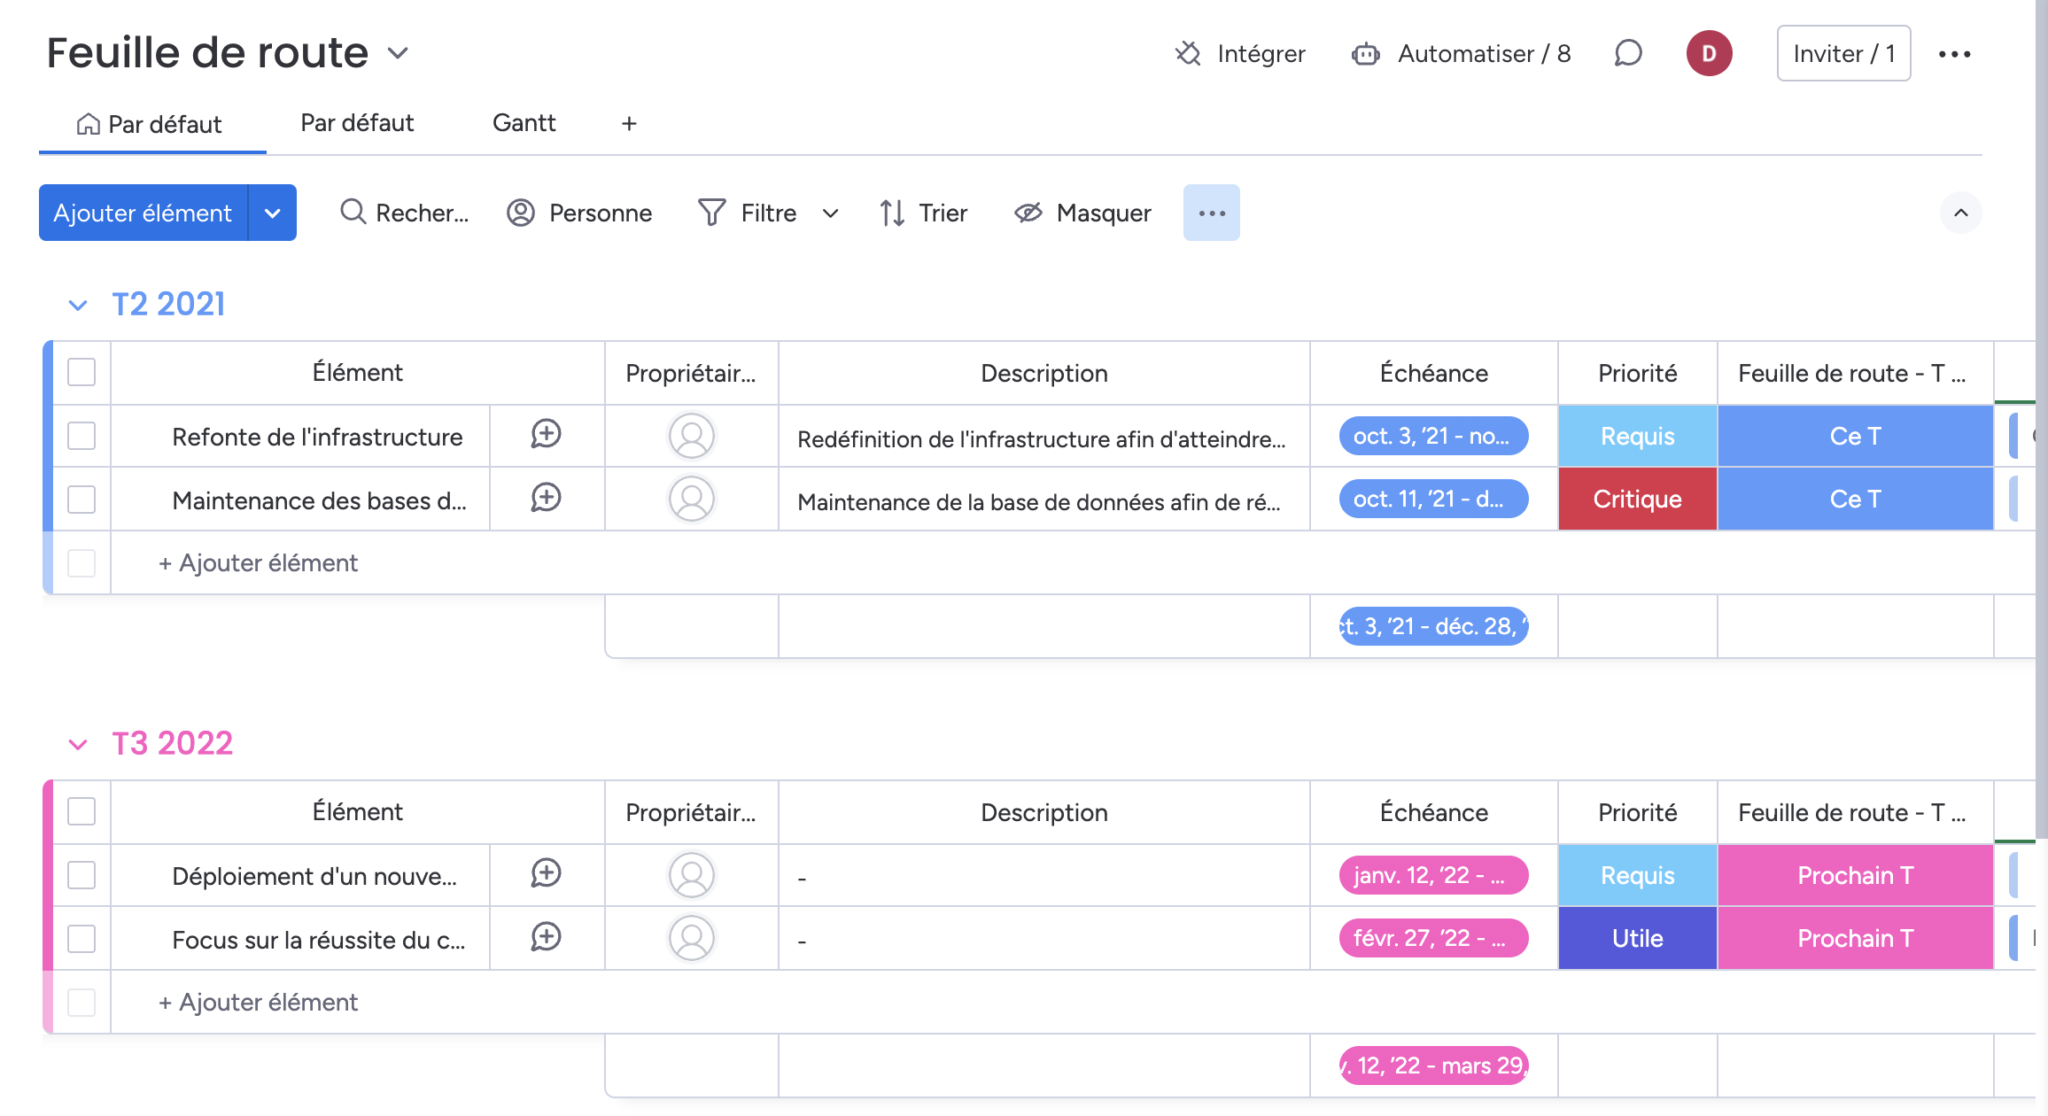Check the row for Refonte de l'infrastructure

81,436
